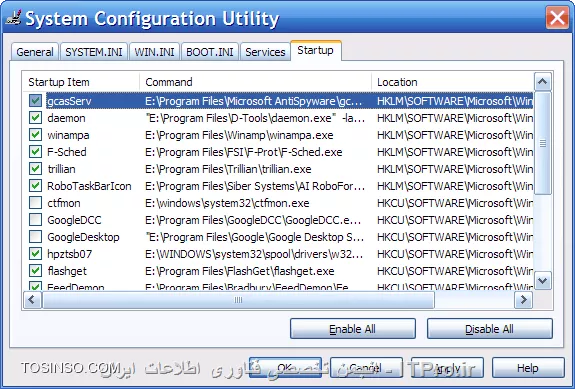This screenshot has width=575, height=389.
Task: Go to the Services tab
Action: 265,52
